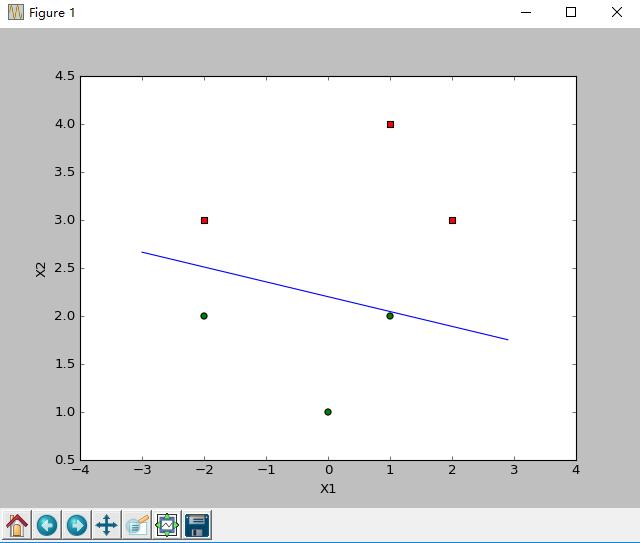640x543 pixels.
Task: Click the x-axis tick label −4
Action: (x=80, y=470)
